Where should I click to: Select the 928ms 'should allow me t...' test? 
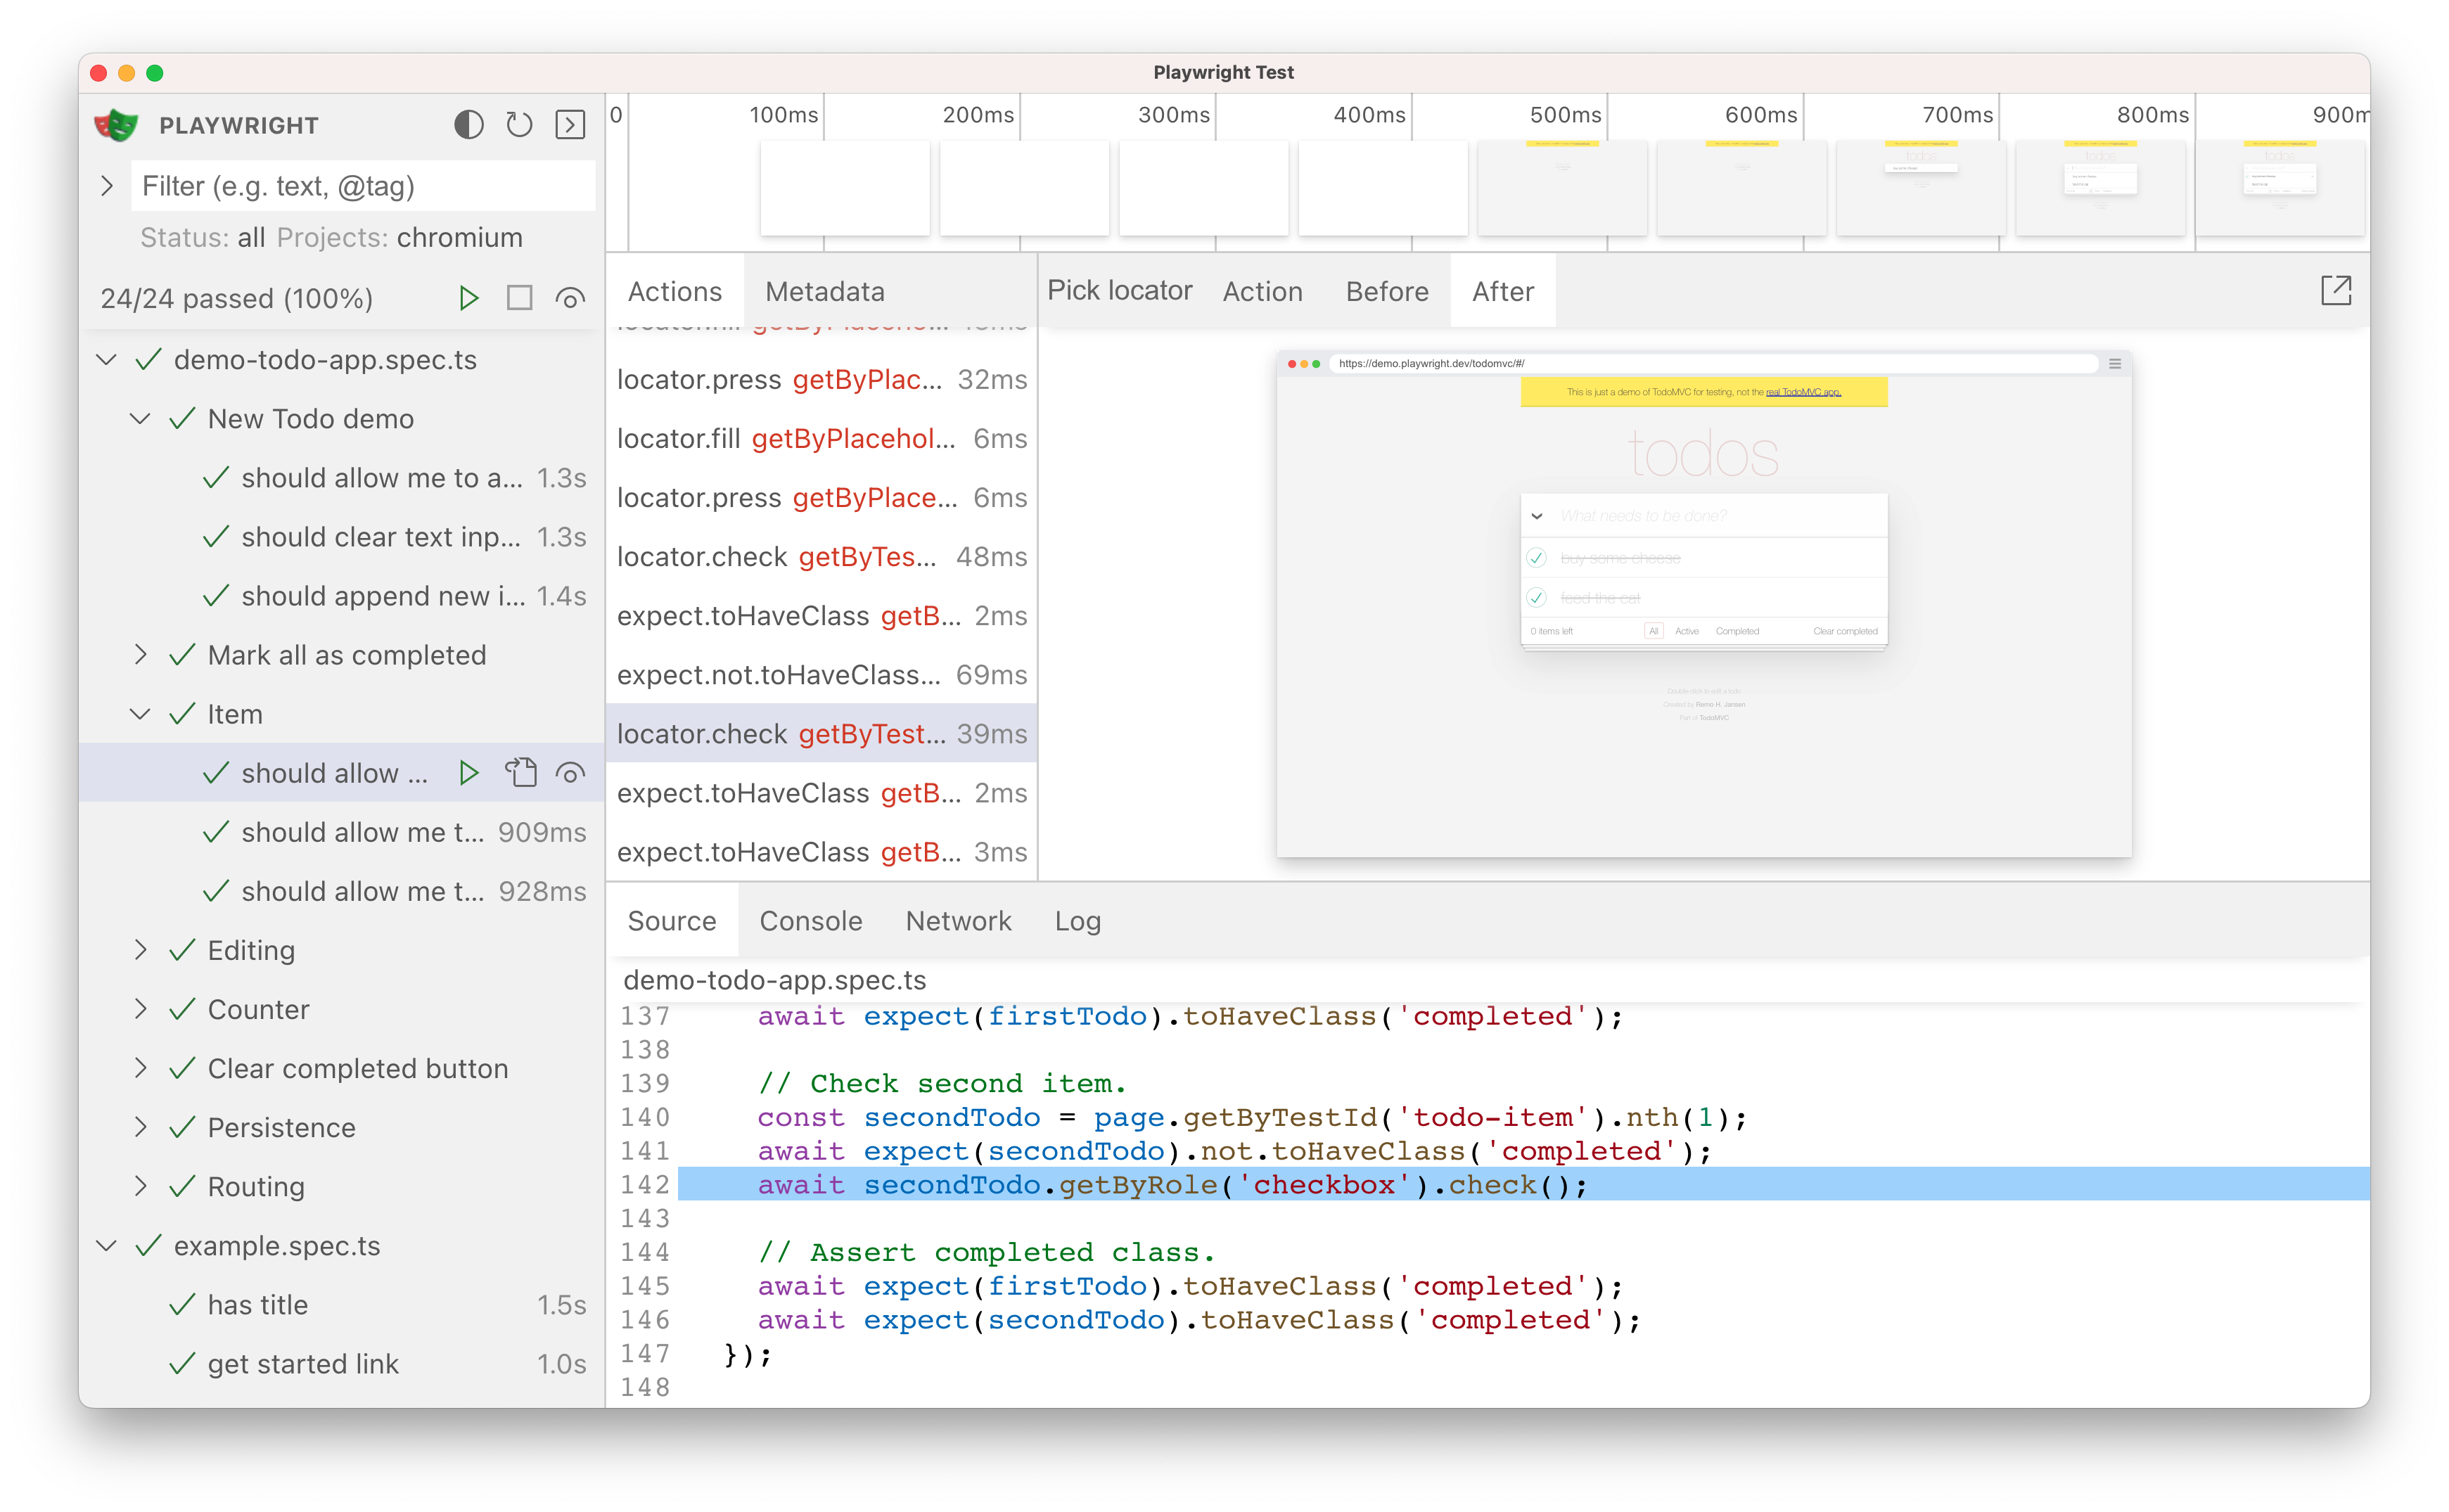pos(342,891)
